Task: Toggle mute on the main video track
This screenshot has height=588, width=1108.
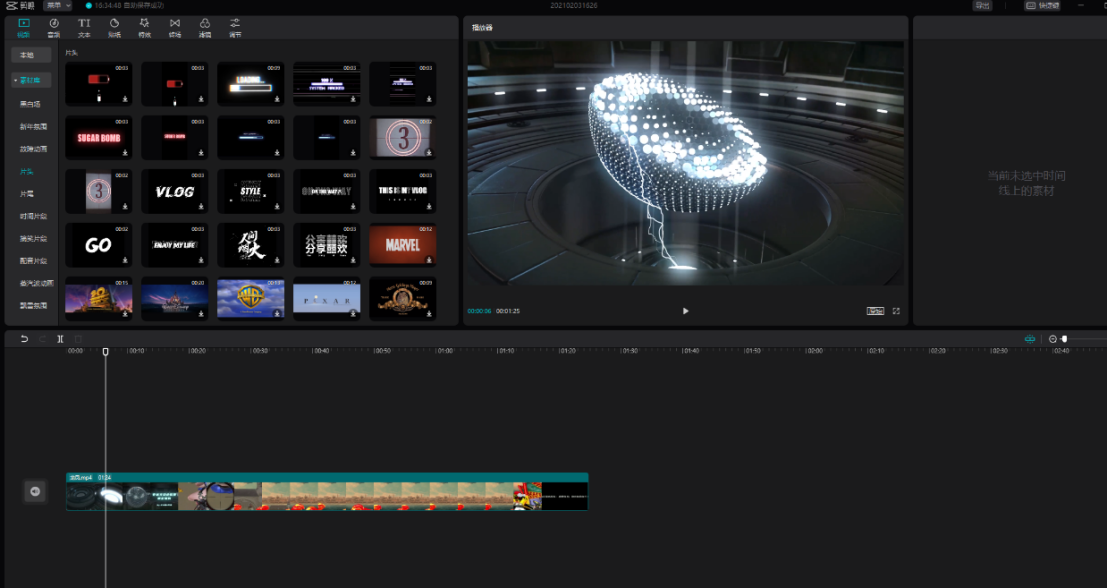Action: click(x=35, y=491)
